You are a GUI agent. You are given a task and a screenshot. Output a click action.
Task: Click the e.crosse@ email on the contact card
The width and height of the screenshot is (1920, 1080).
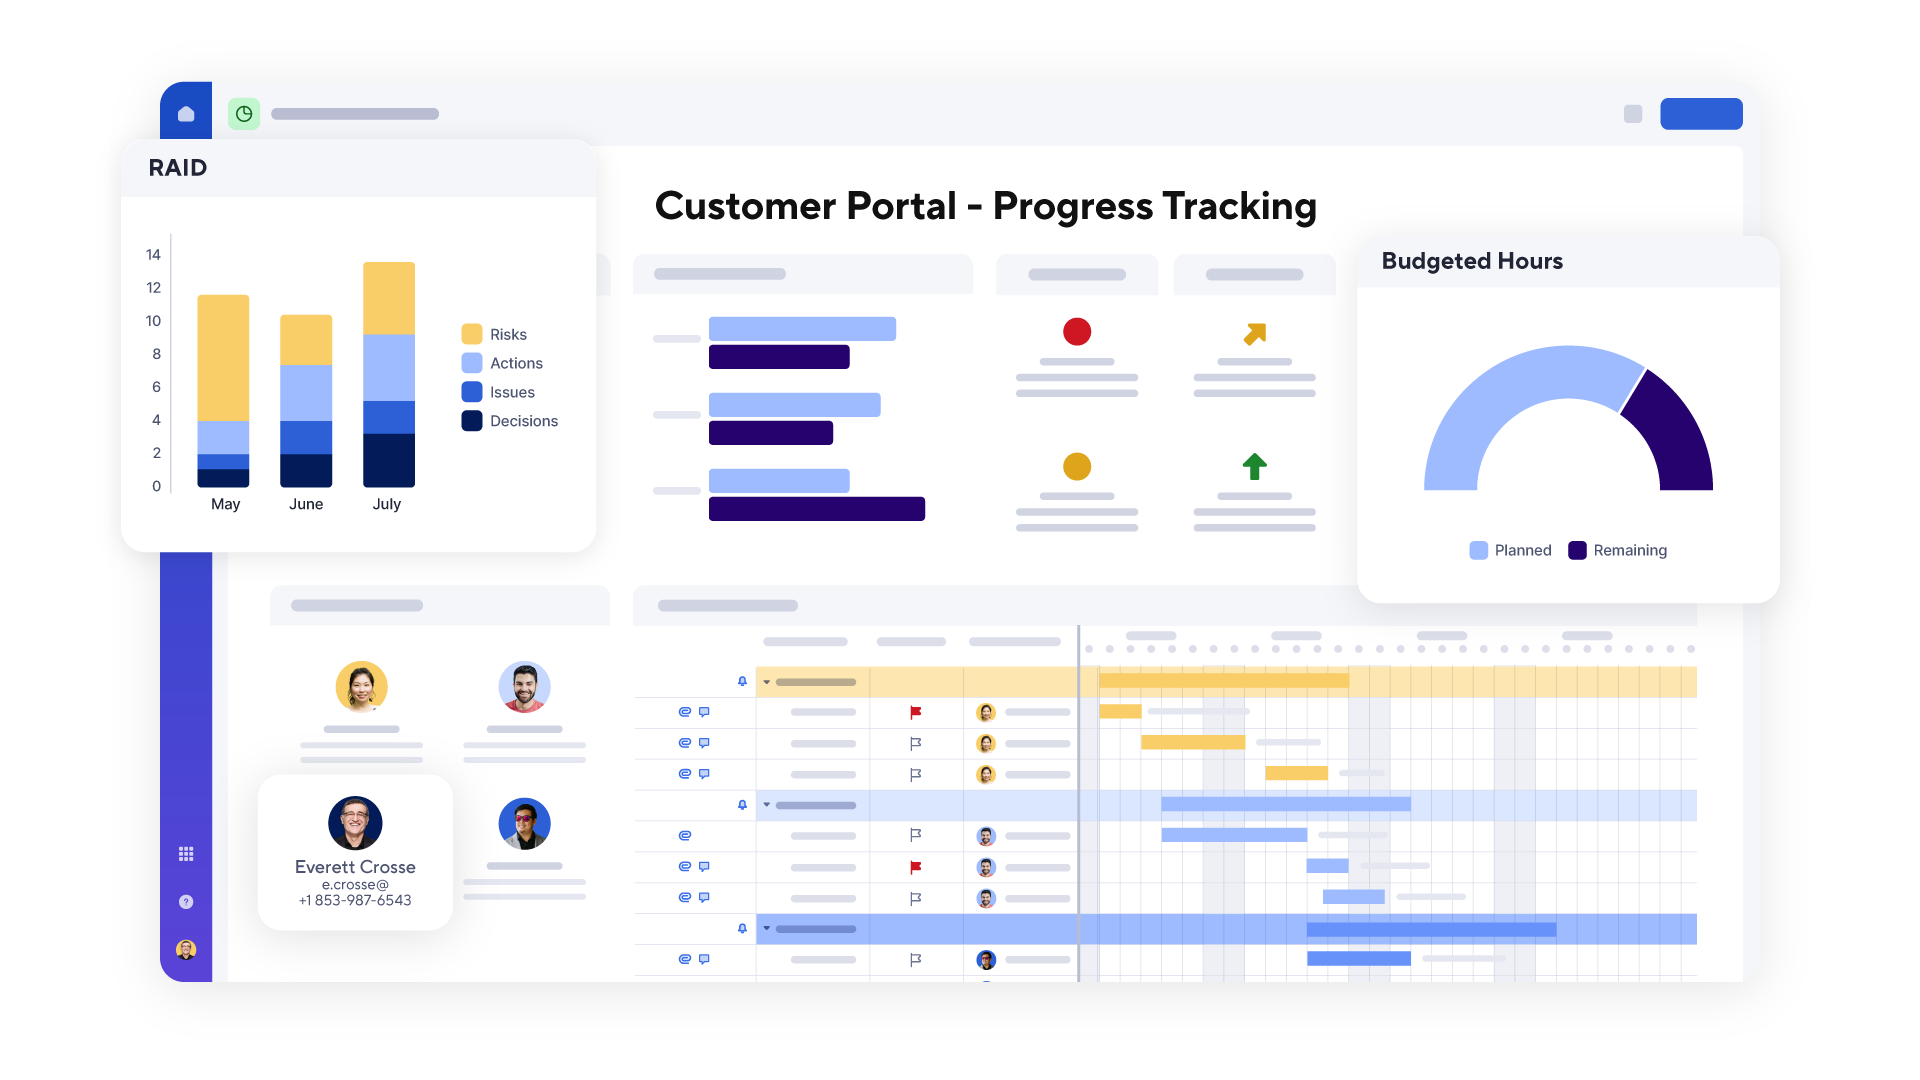pyautogui.click(x=355, y=885)
